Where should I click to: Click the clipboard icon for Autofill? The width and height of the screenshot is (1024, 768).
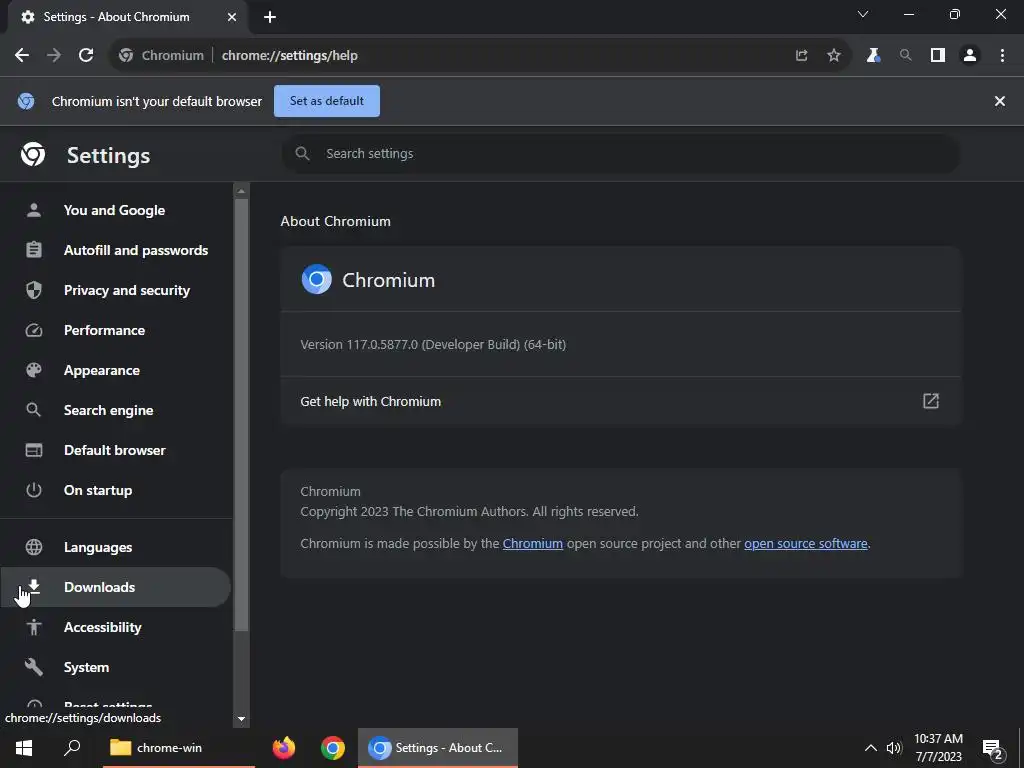34,250
